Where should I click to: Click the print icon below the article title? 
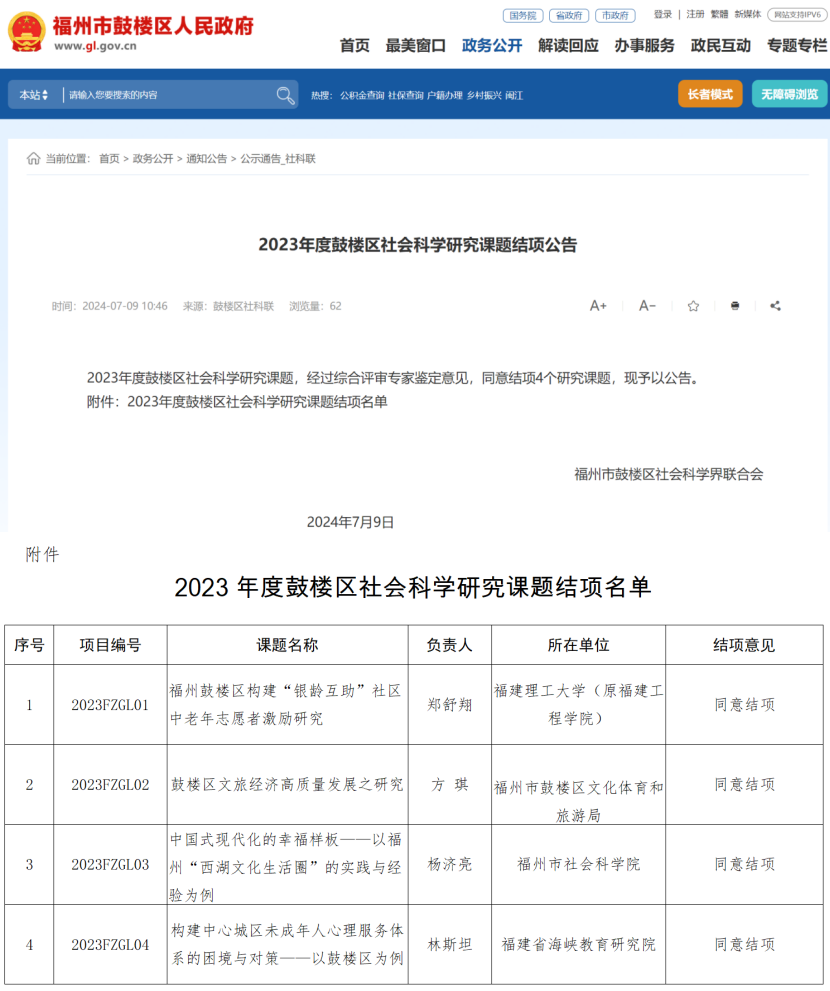[734, 306]
